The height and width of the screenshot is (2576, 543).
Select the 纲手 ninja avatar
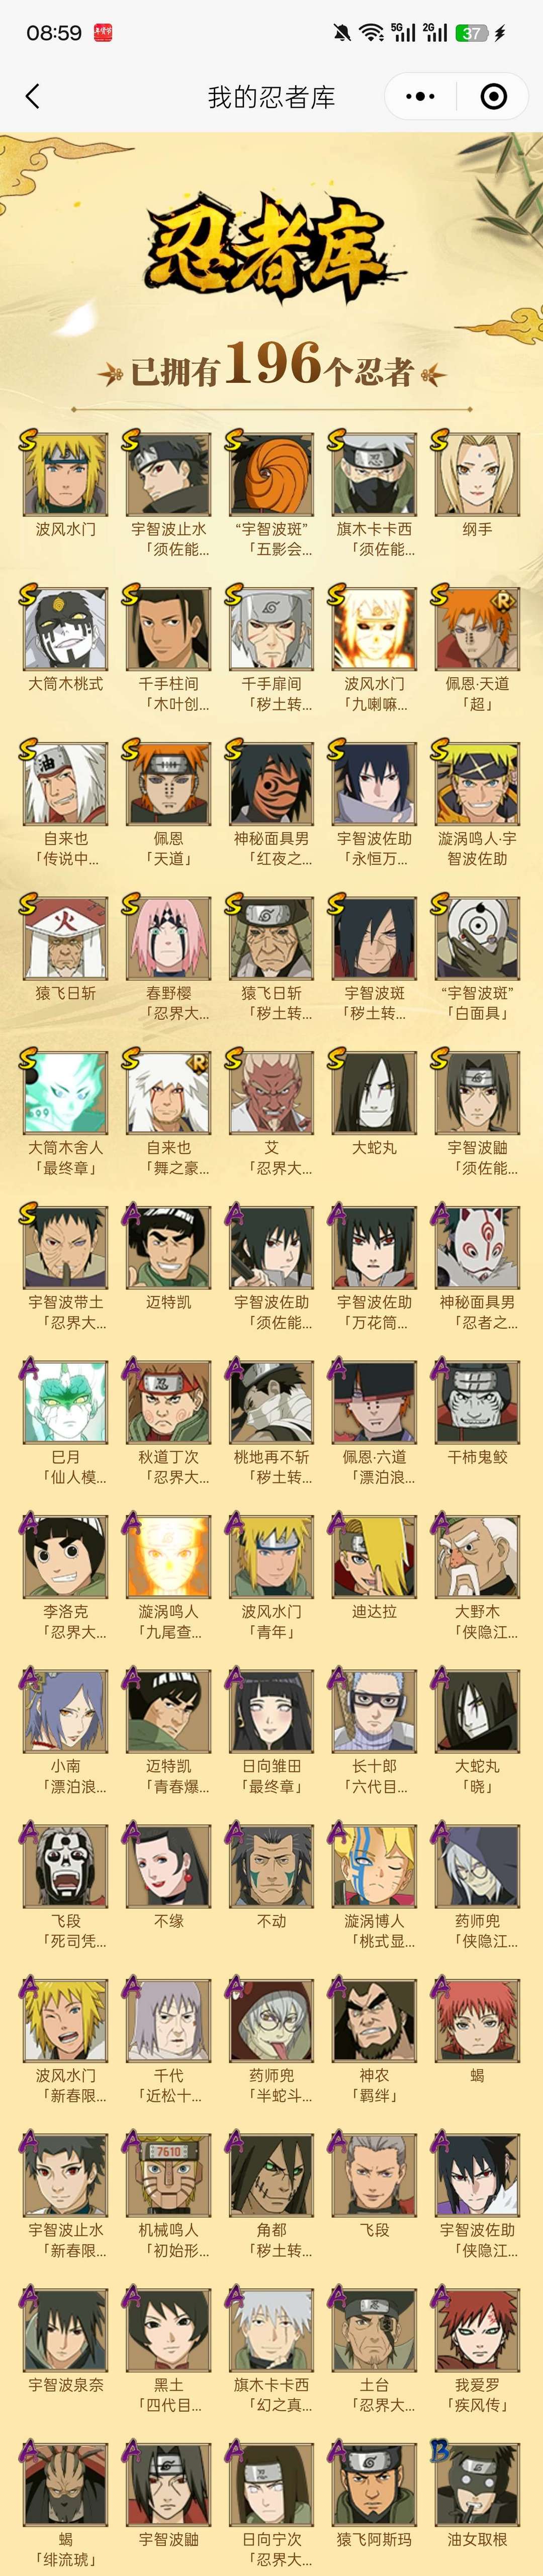(x=477, y=474)
